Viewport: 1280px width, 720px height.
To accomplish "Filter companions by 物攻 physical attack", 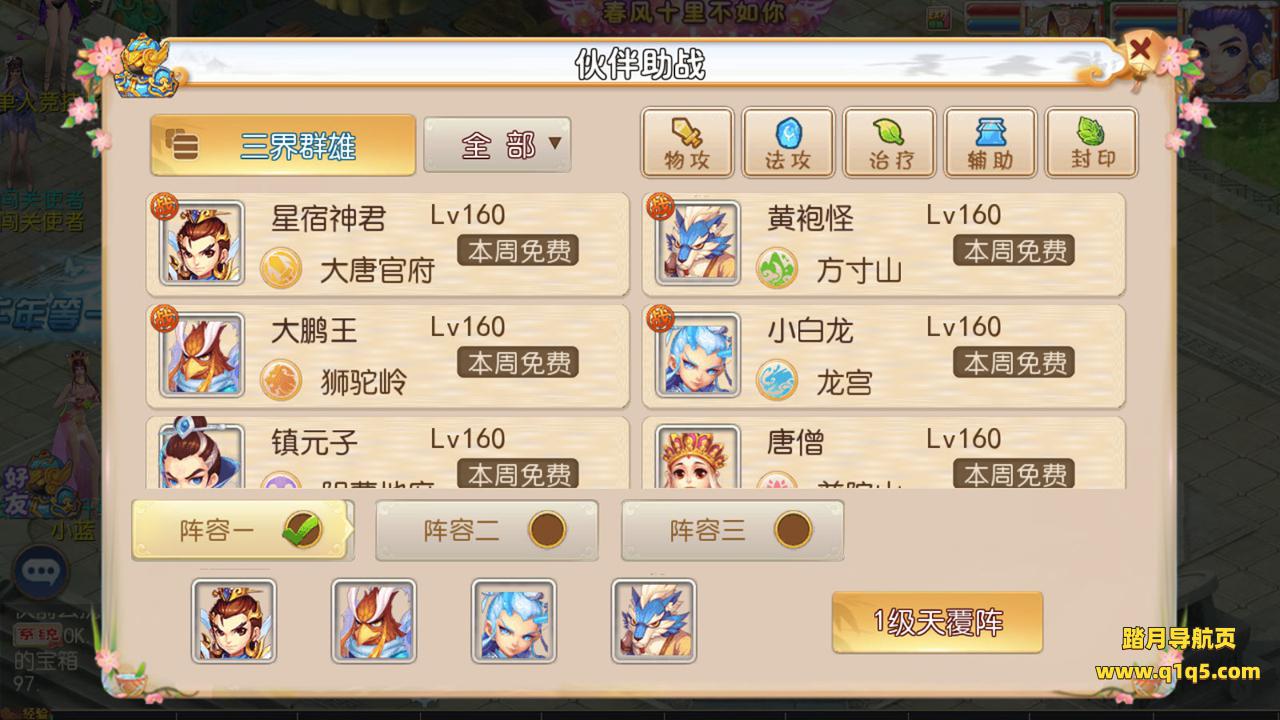I will coord(687,143).
